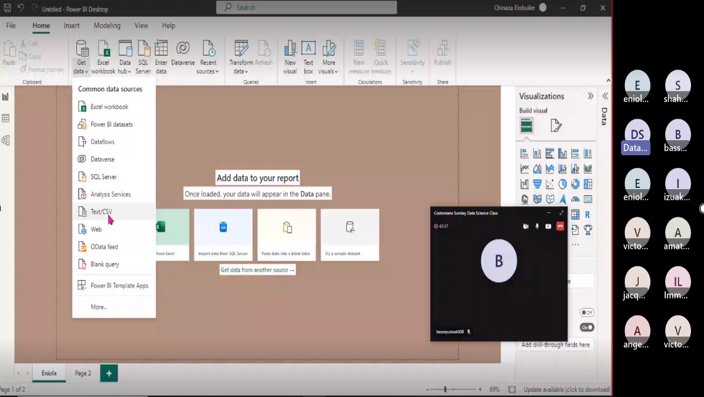This screenshot has height=397, width=704.
Task: Click the Enter data ribbon icon
Action: click(x=161, y=49)
